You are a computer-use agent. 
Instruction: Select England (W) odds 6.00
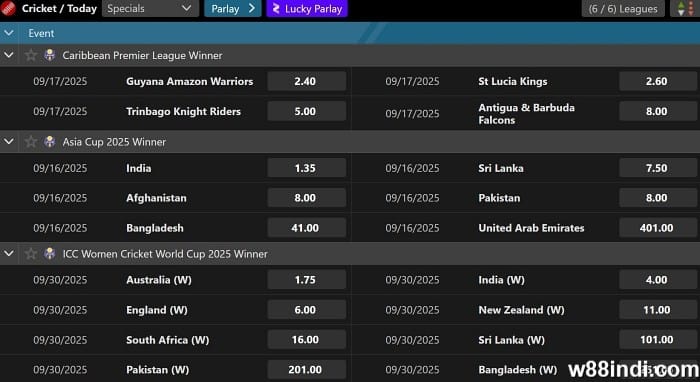pyautogui.click(x=307, y=310)
